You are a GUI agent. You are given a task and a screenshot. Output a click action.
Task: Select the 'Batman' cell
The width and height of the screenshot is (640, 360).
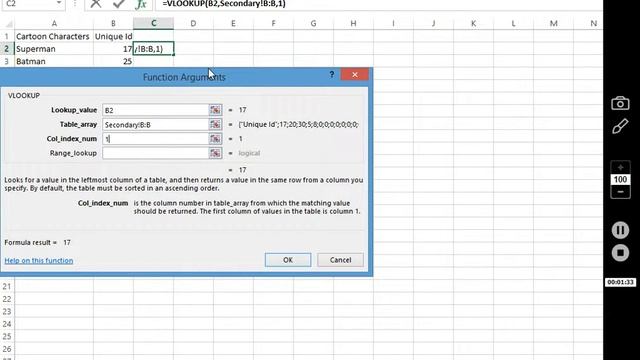pos(54,61)
